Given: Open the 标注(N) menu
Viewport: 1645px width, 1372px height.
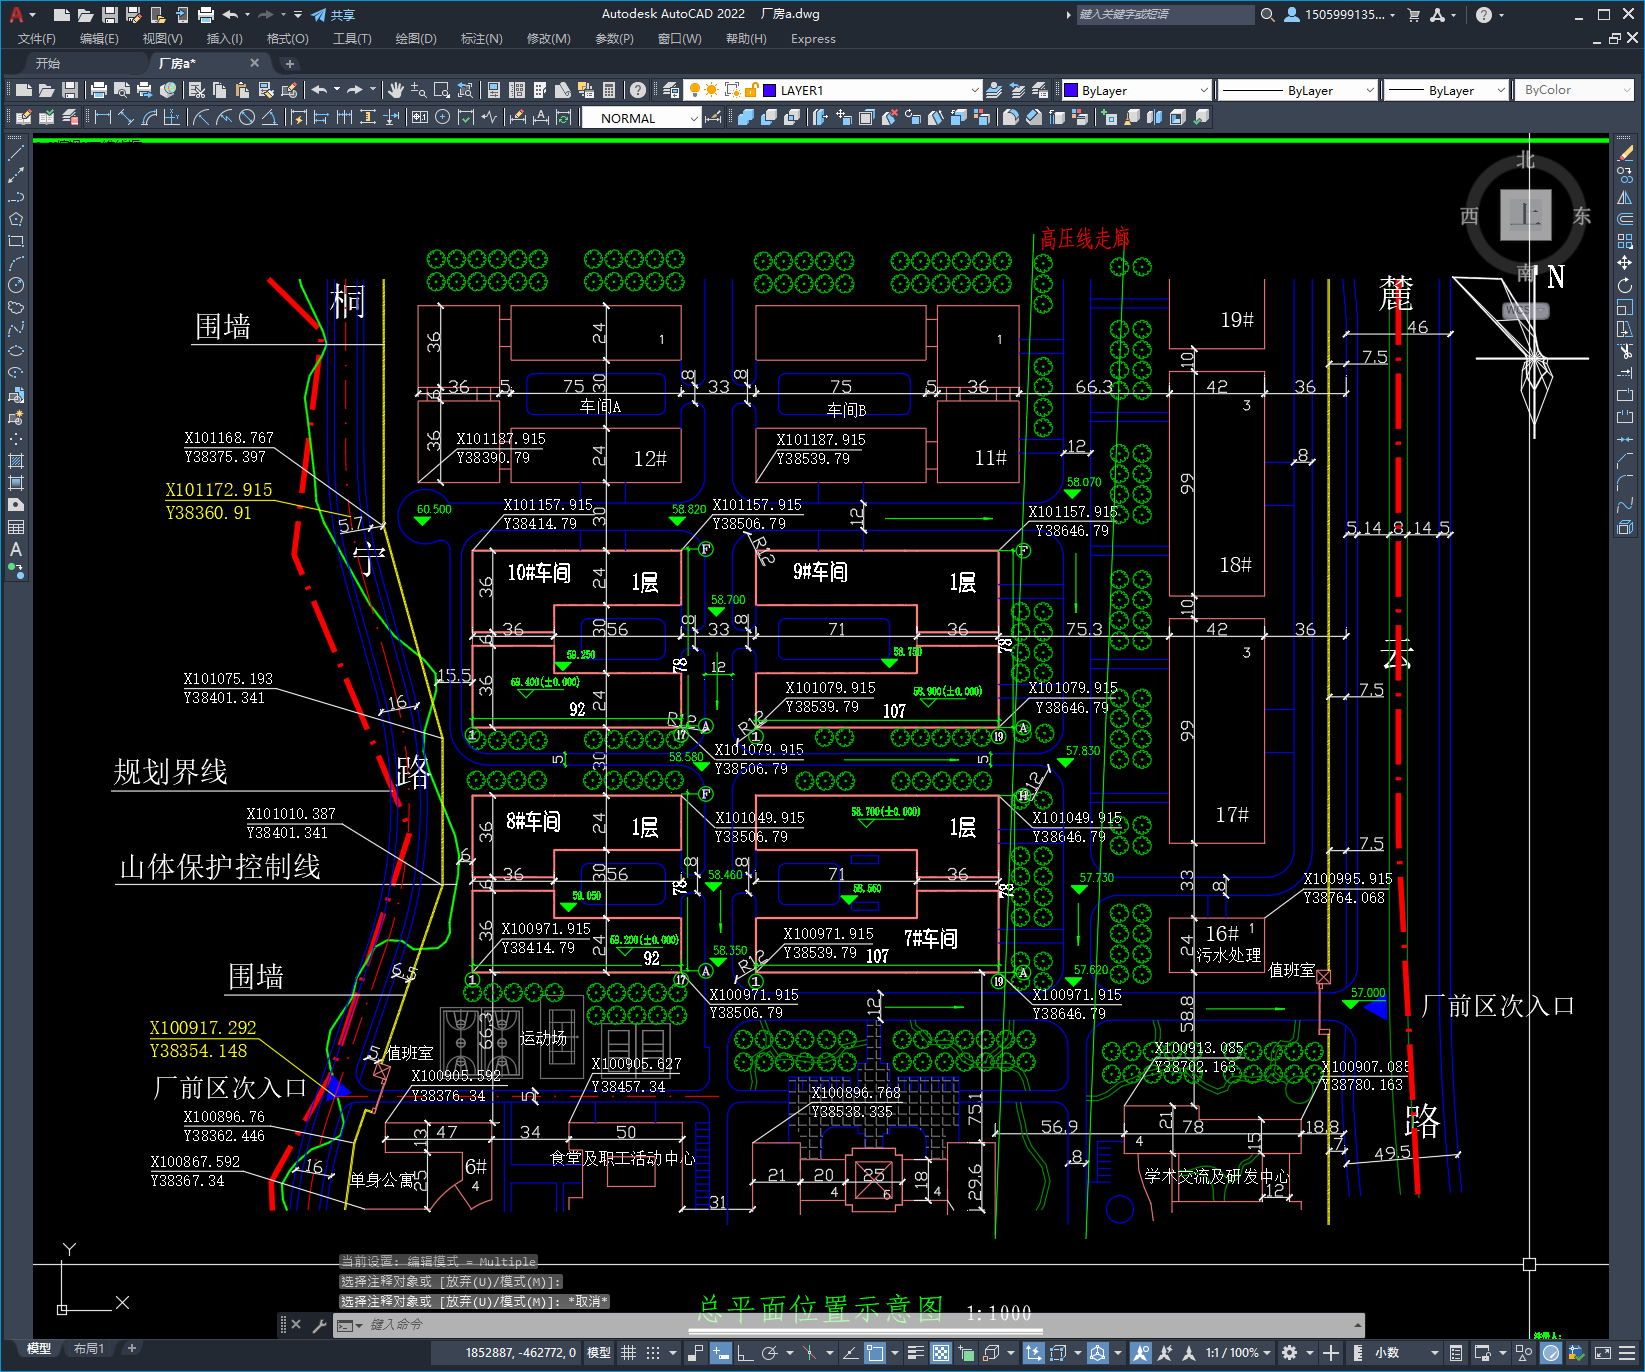Looking at the screenshot, I should click(481, 39).
